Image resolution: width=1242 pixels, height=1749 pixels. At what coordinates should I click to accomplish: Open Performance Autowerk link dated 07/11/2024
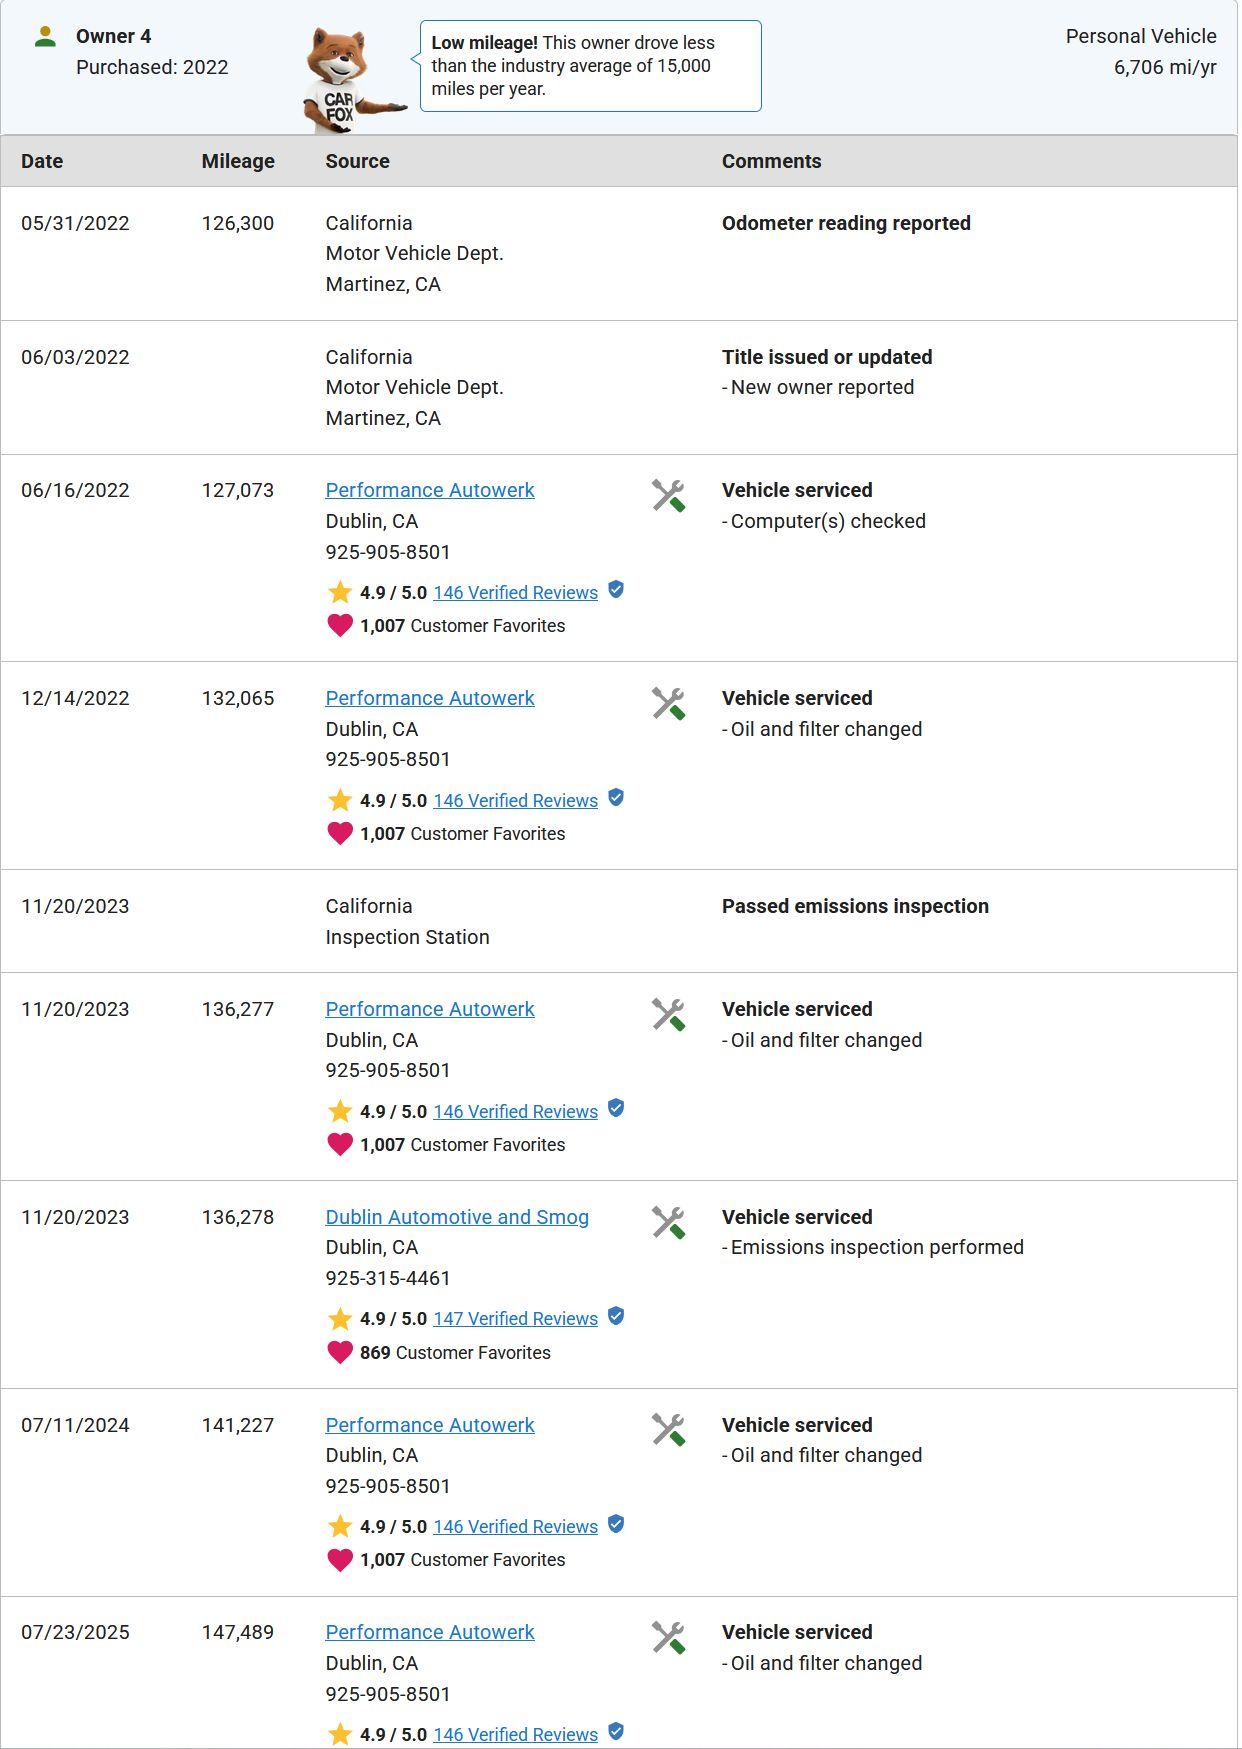pyautogui.click(x=430, y=1425)
